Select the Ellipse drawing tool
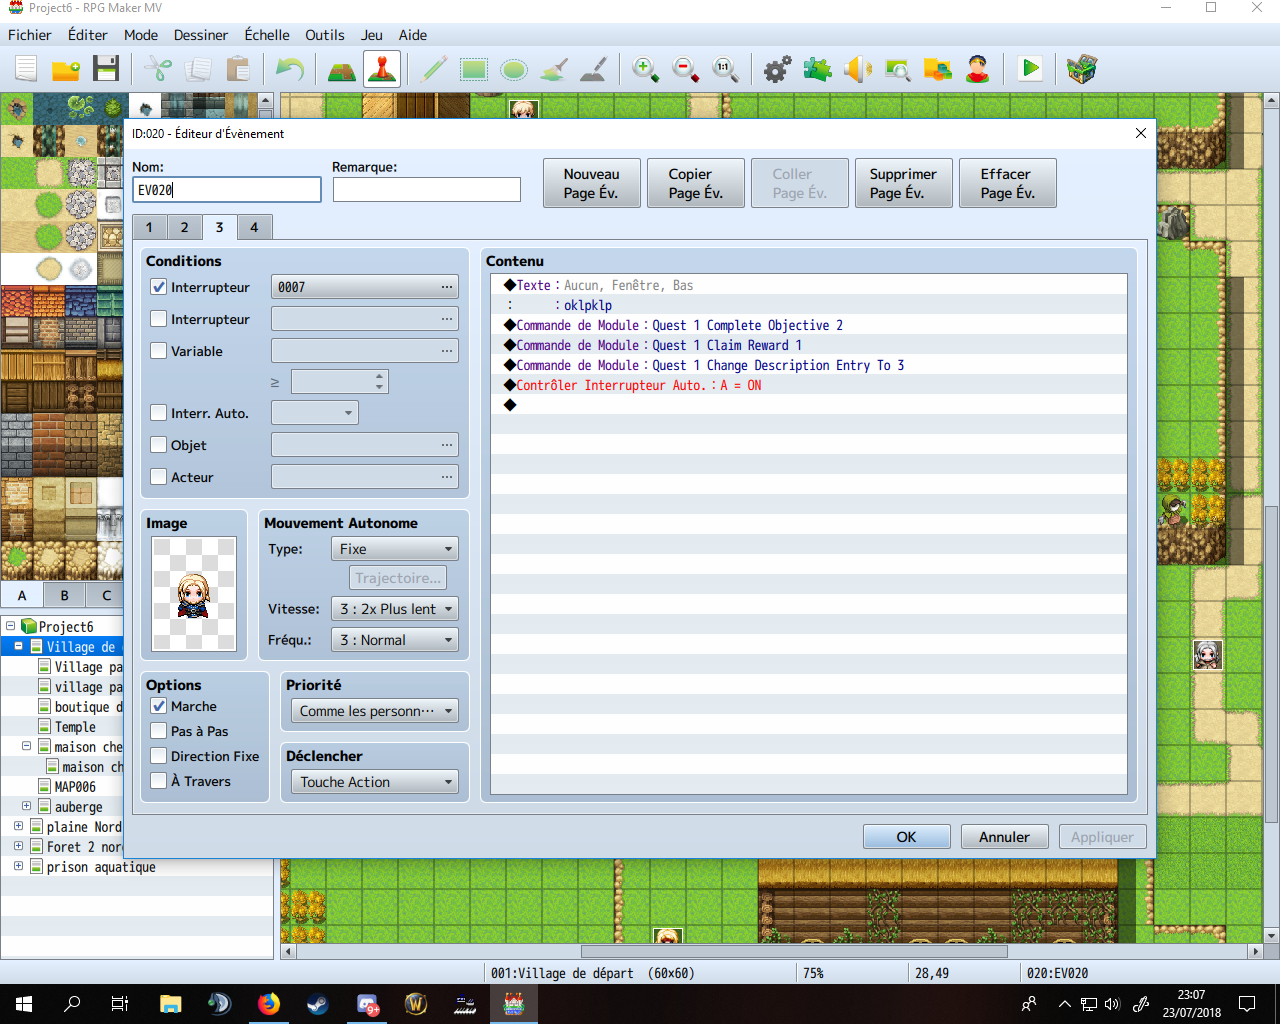The width and height of the screenshot is (1280, 1024). pos(514,69)
